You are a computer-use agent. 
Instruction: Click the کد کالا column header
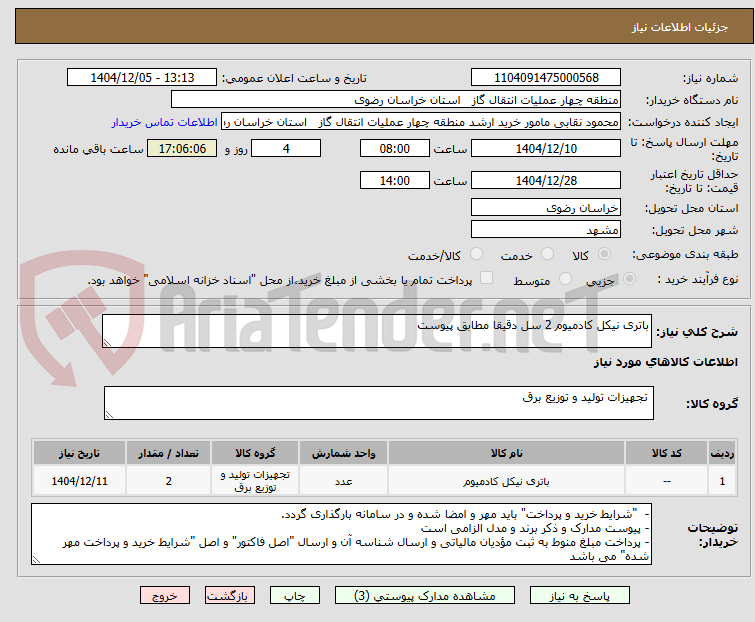(x=666, y=453)
